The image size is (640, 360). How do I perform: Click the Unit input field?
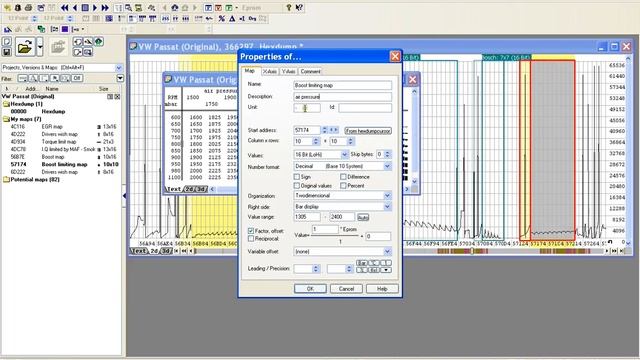(307, 108)
